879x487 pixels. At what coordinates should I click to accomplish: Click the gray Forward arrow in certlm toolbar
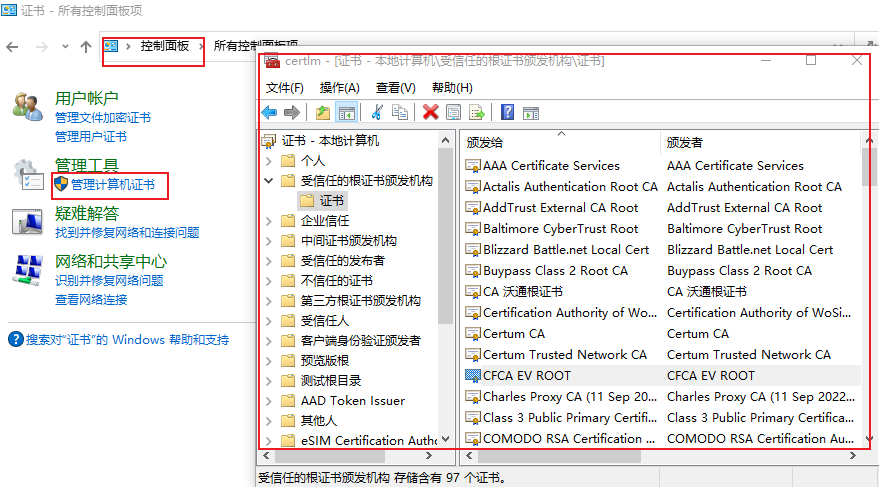click(x=292, y=113)
